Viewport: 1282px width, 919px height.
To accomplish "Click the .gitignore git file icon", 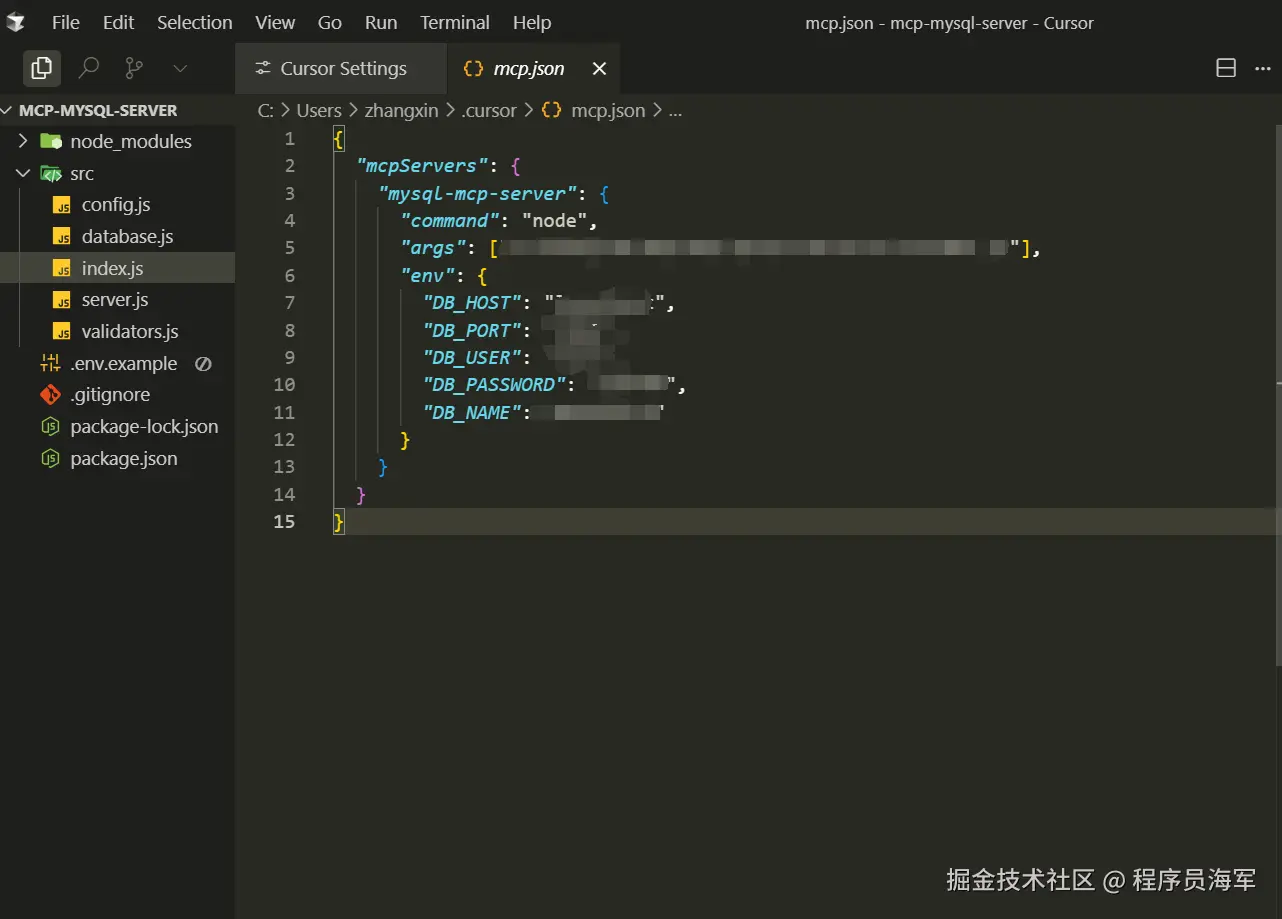I will (50, 395).
